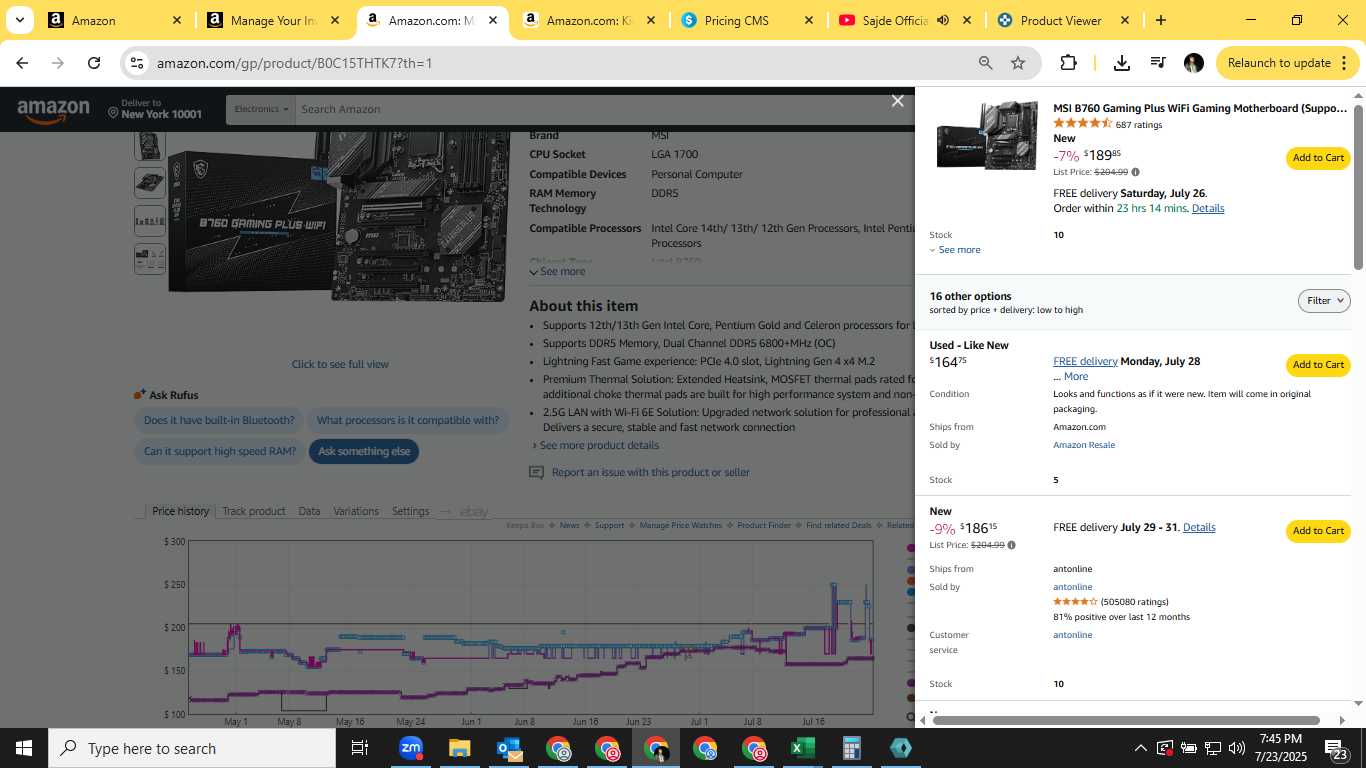Switch to the Manage Your Inventory tab
The height and width of the screenshot is (768, 1366).
[271, 20]
